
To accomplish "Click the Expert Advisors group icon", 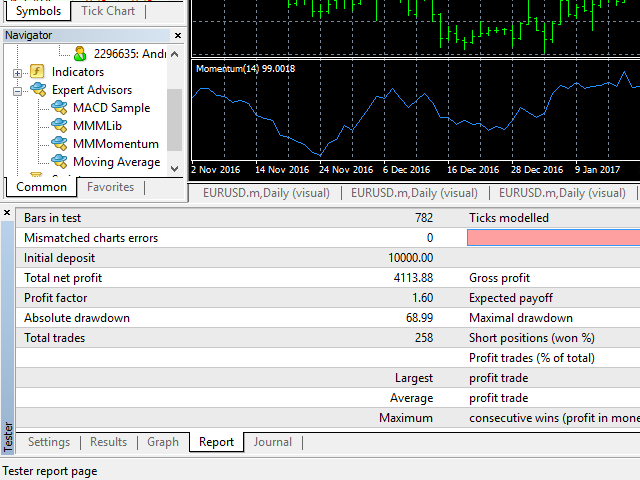I will pyautogui.click(x=37, y=90).
